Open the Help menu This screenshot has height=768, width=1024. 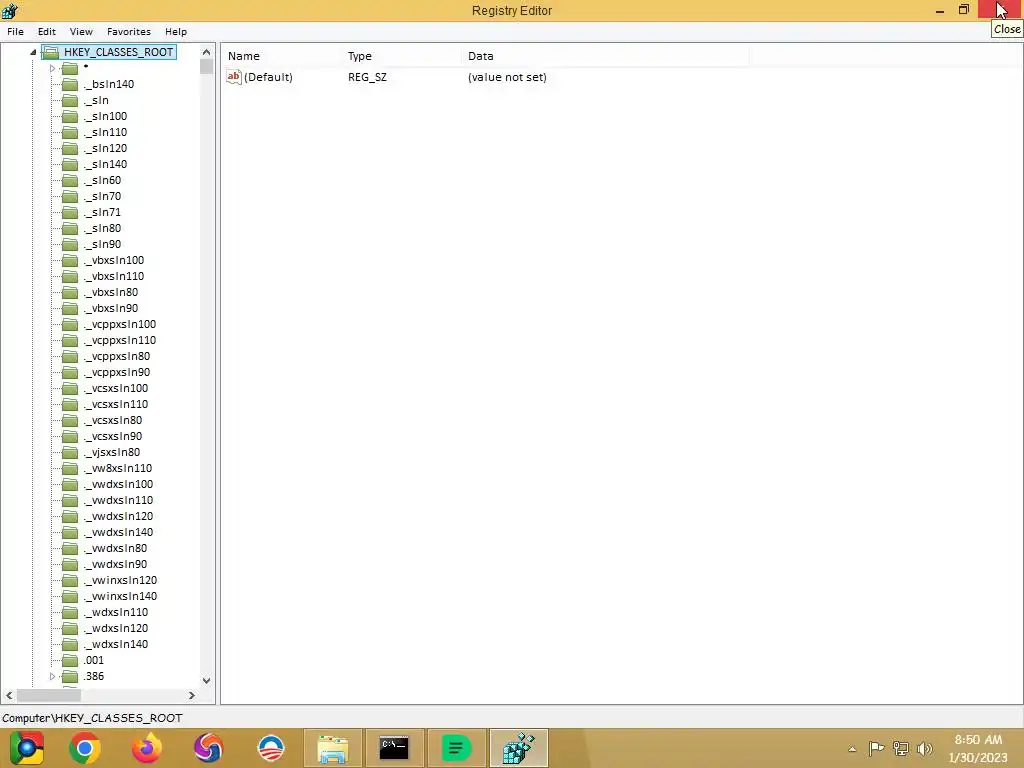(176, 31)
